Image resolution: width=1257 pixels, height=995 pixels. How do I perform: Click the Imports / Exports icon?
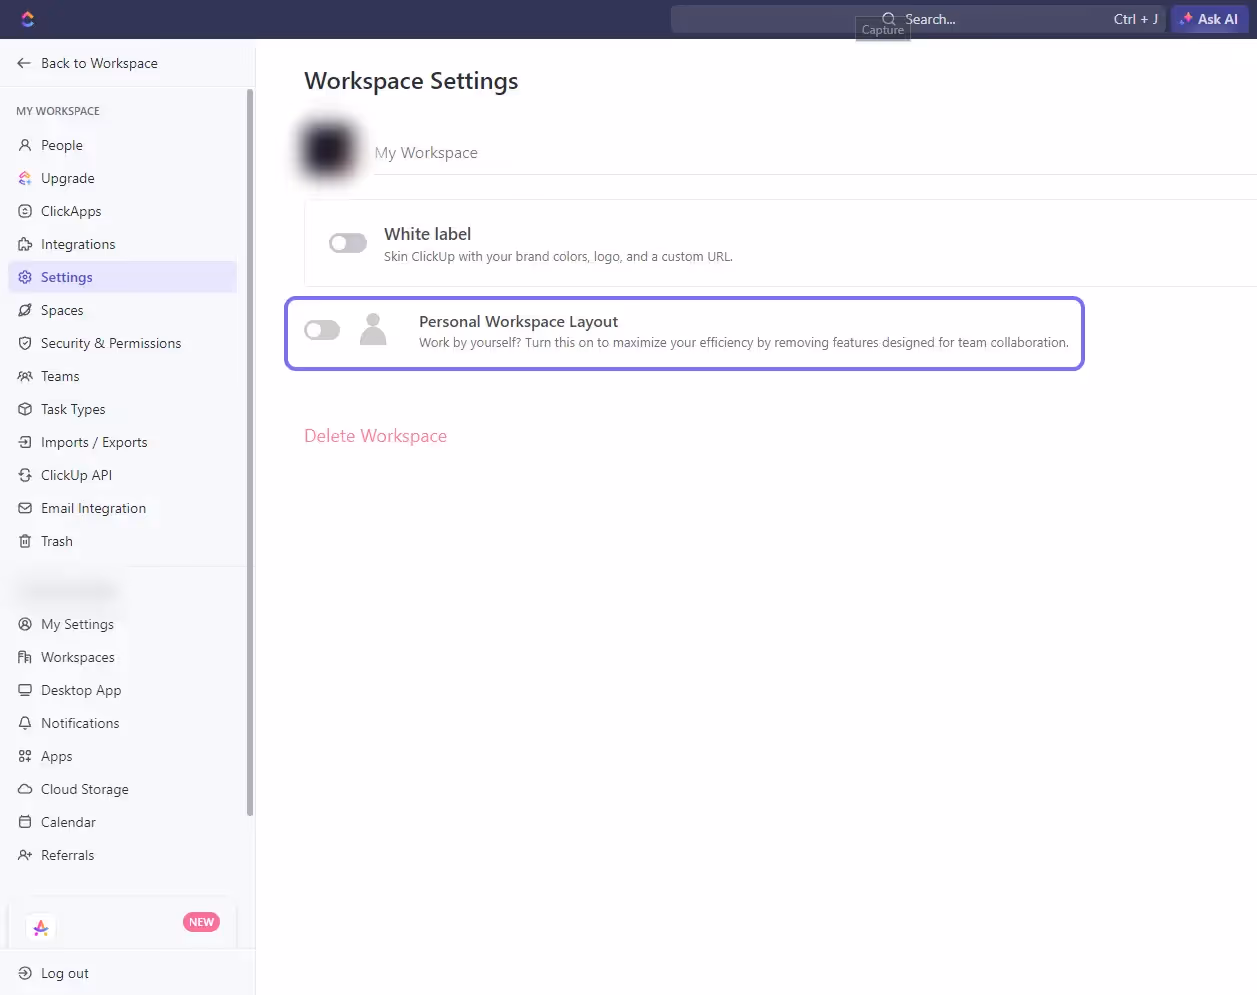point(23,442)
